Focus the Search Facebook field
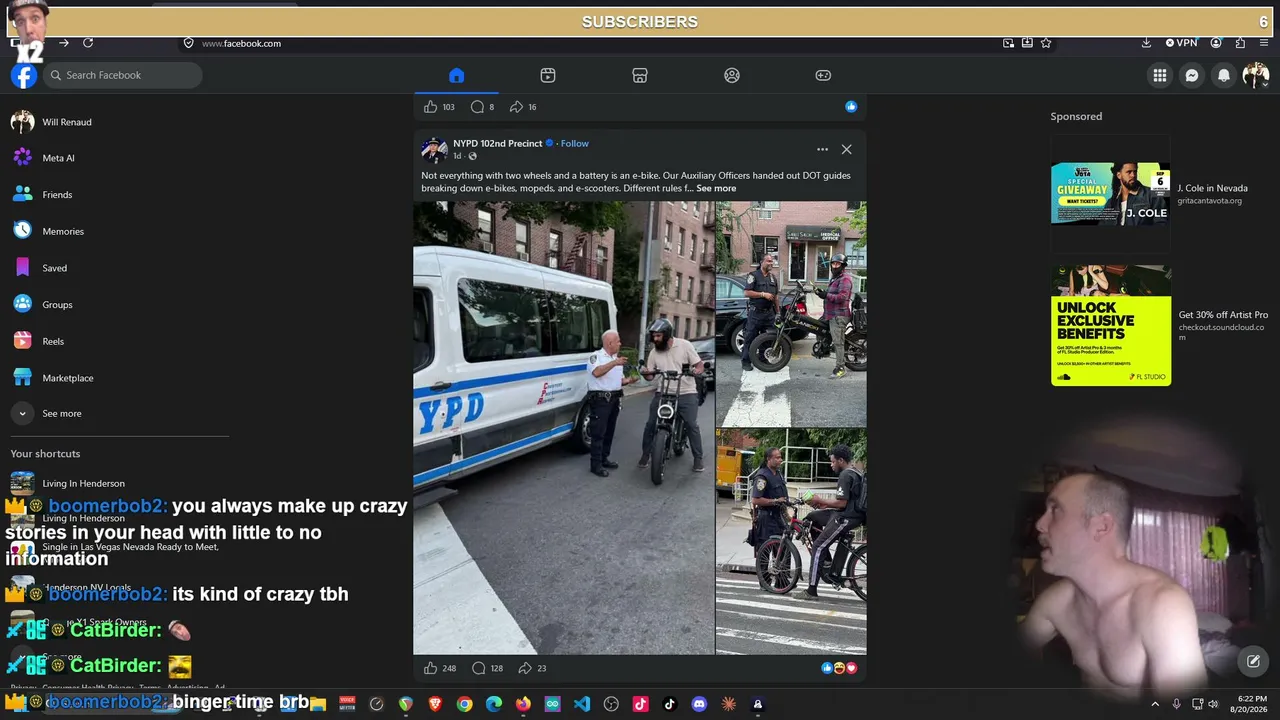The width and height of the screenshot is (1280, 720). [122, 75]
